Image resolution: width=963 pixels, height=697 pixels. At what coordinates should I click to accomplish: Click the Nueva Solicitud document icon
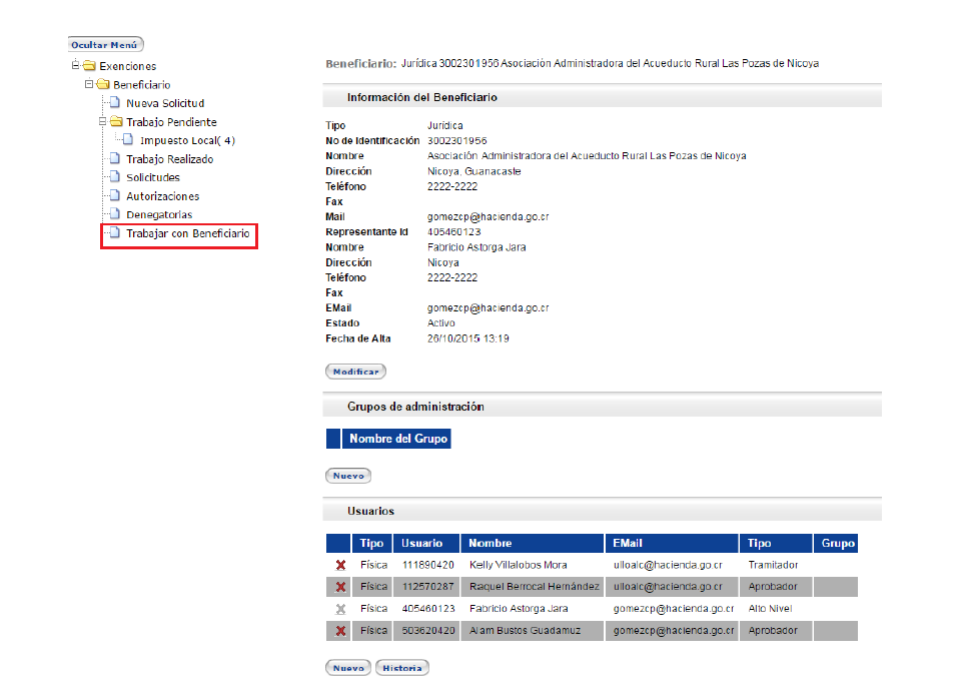click(114, 103)
